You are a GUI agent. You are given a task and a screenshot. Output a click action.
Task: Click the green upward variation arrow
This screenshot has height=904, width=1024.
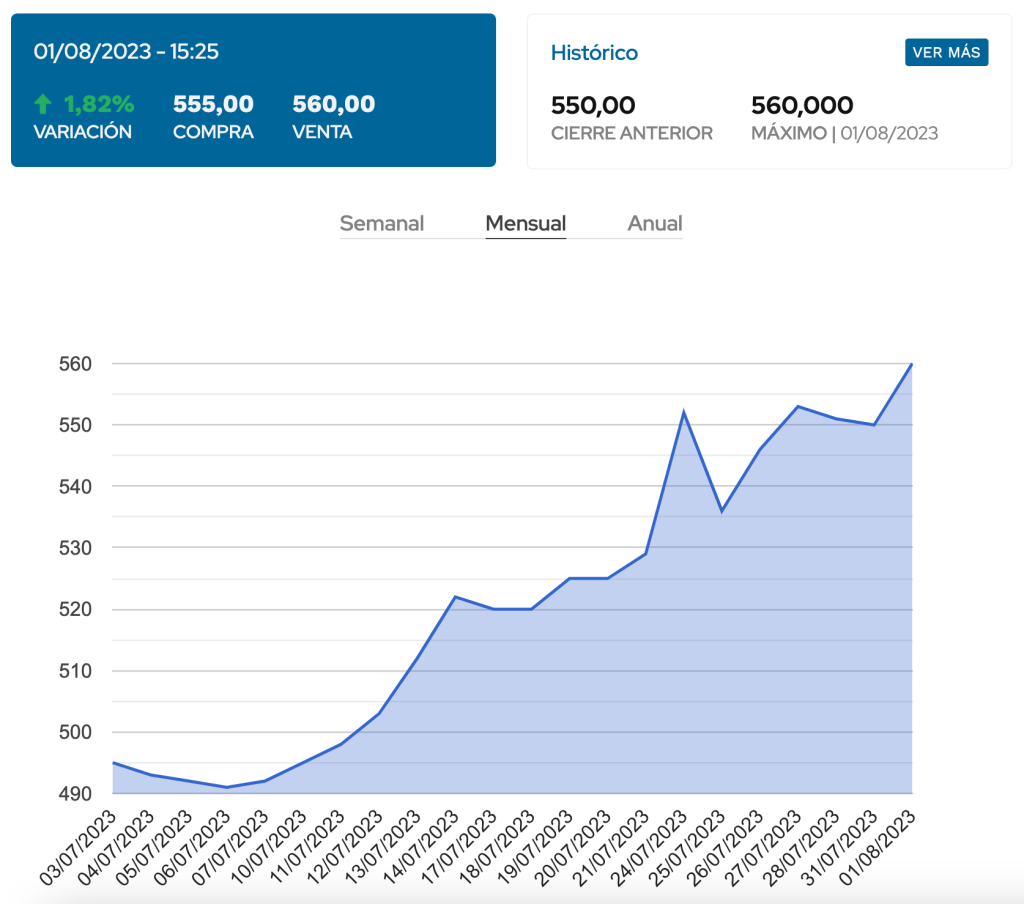(42, 104)
